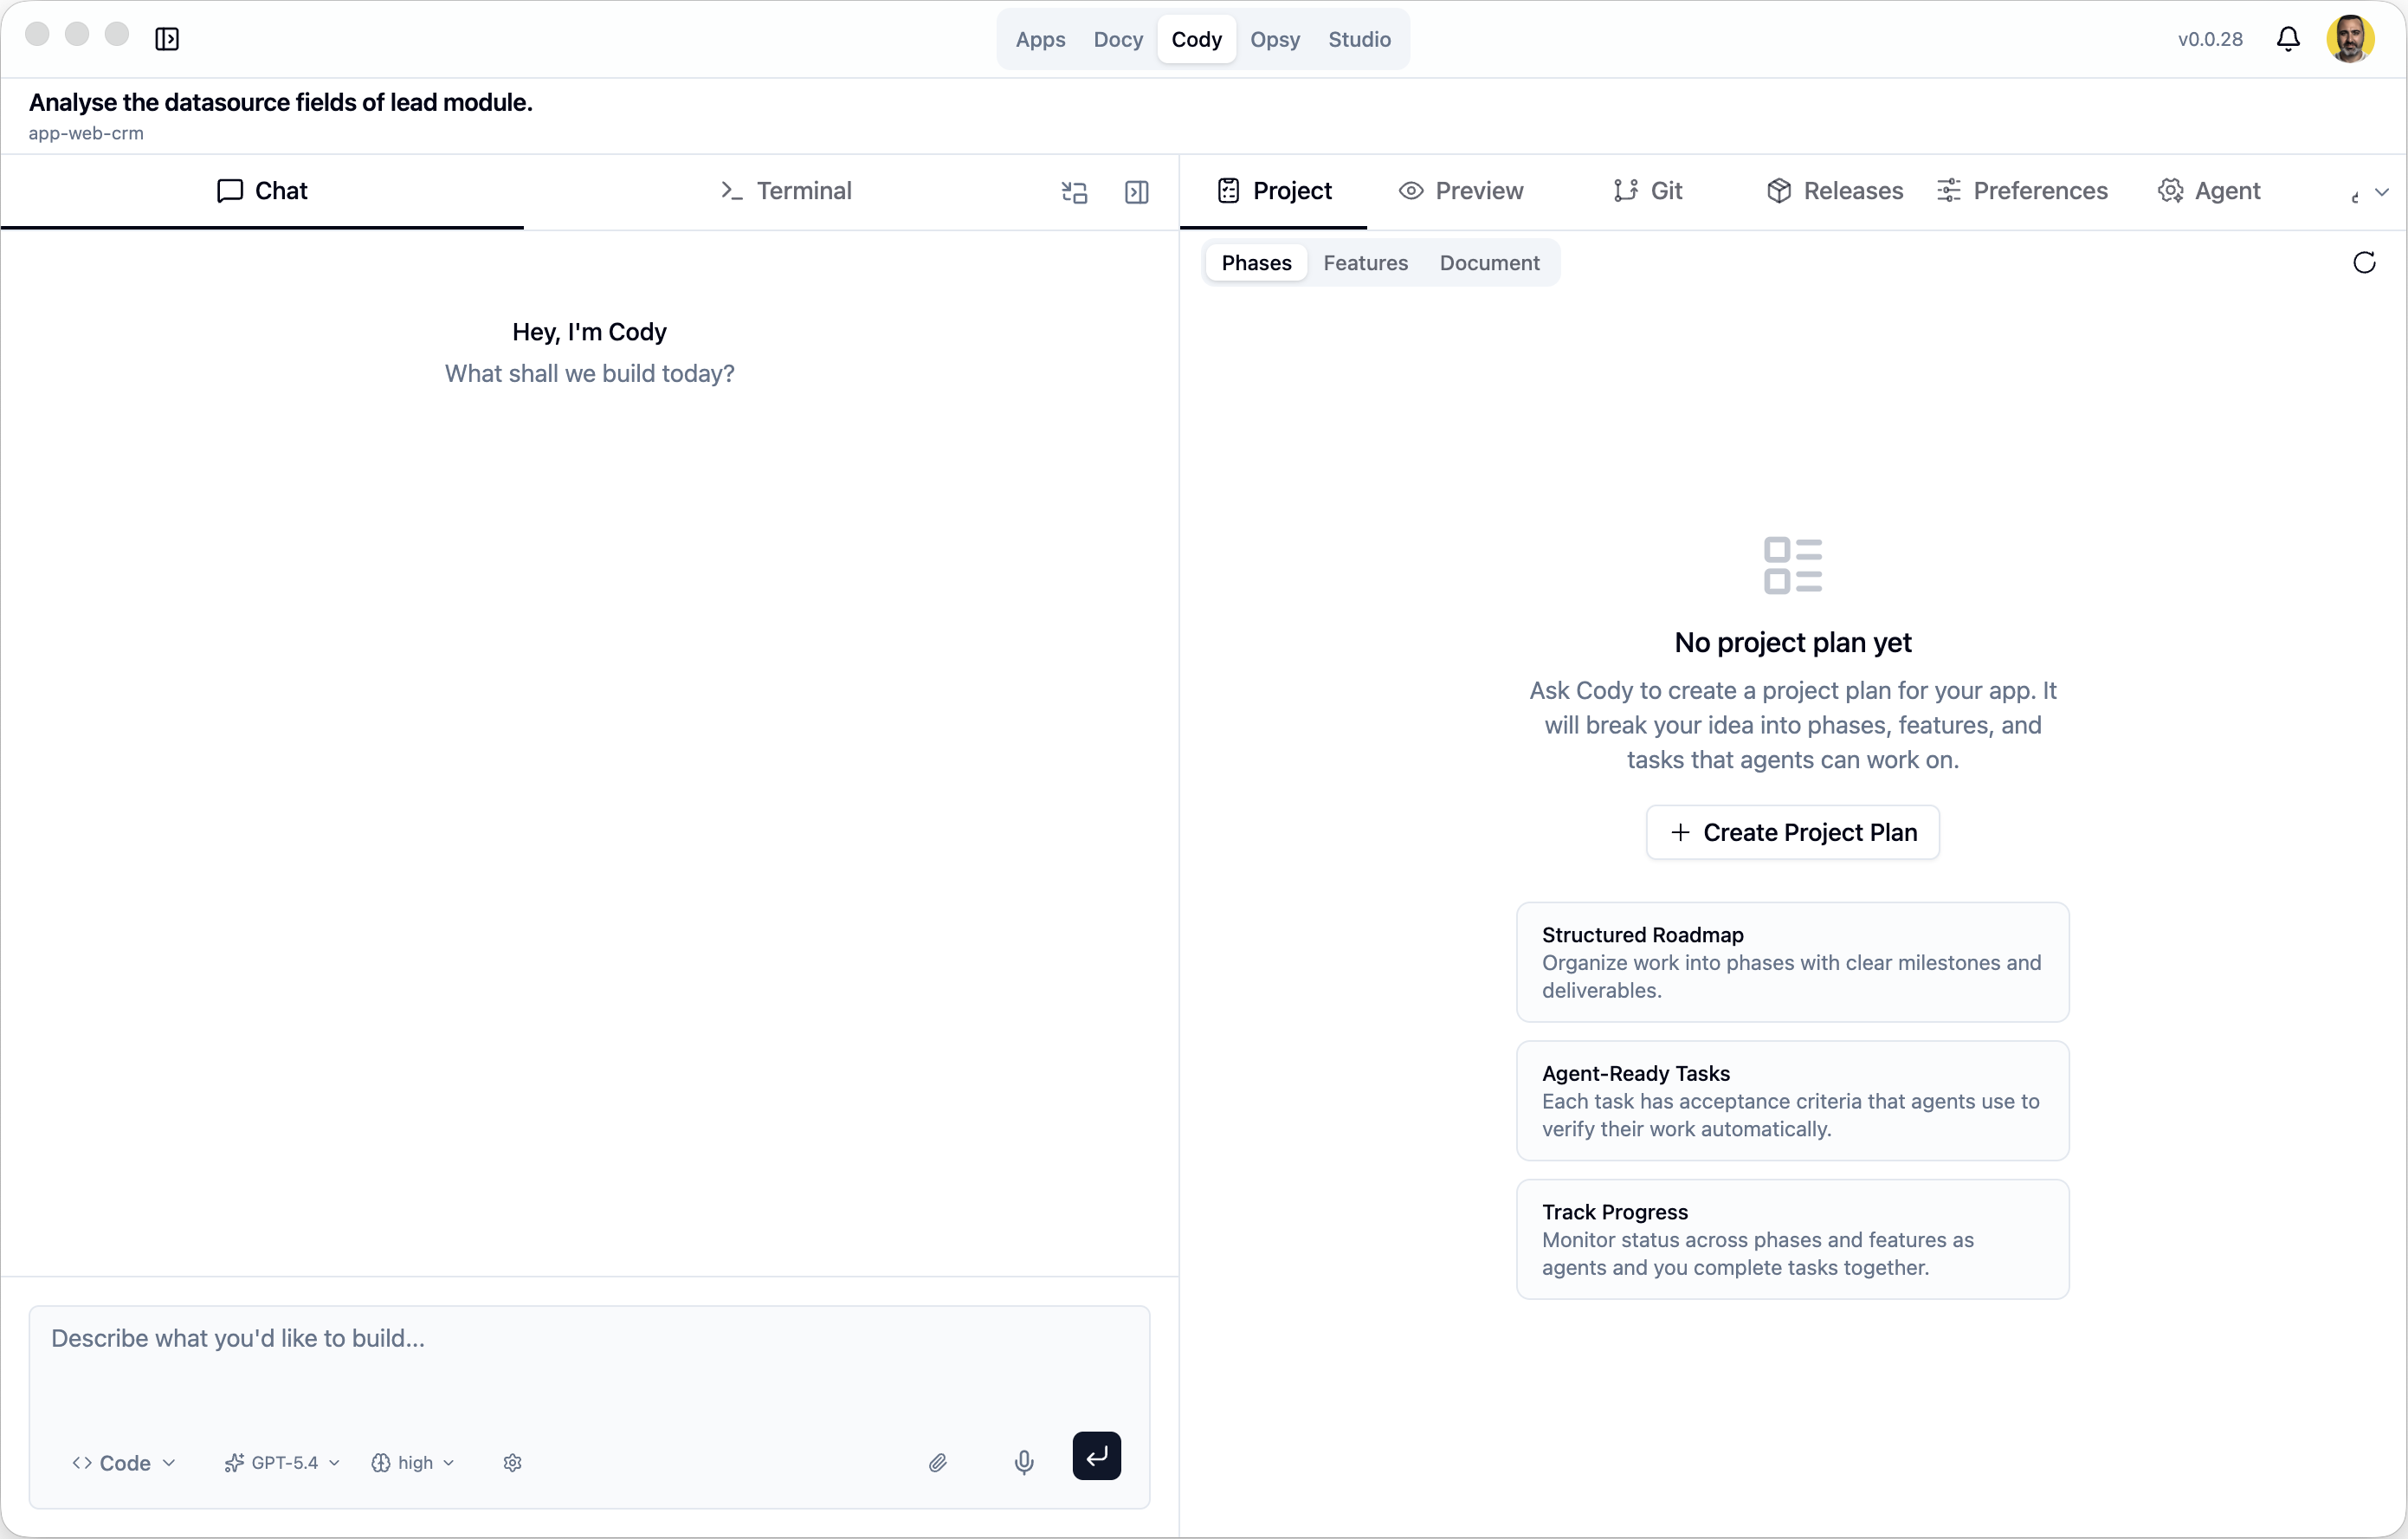This screenshot has height=1539, width=2408.
Task: Refresh the project plan panel
Action: (2364, 262)
